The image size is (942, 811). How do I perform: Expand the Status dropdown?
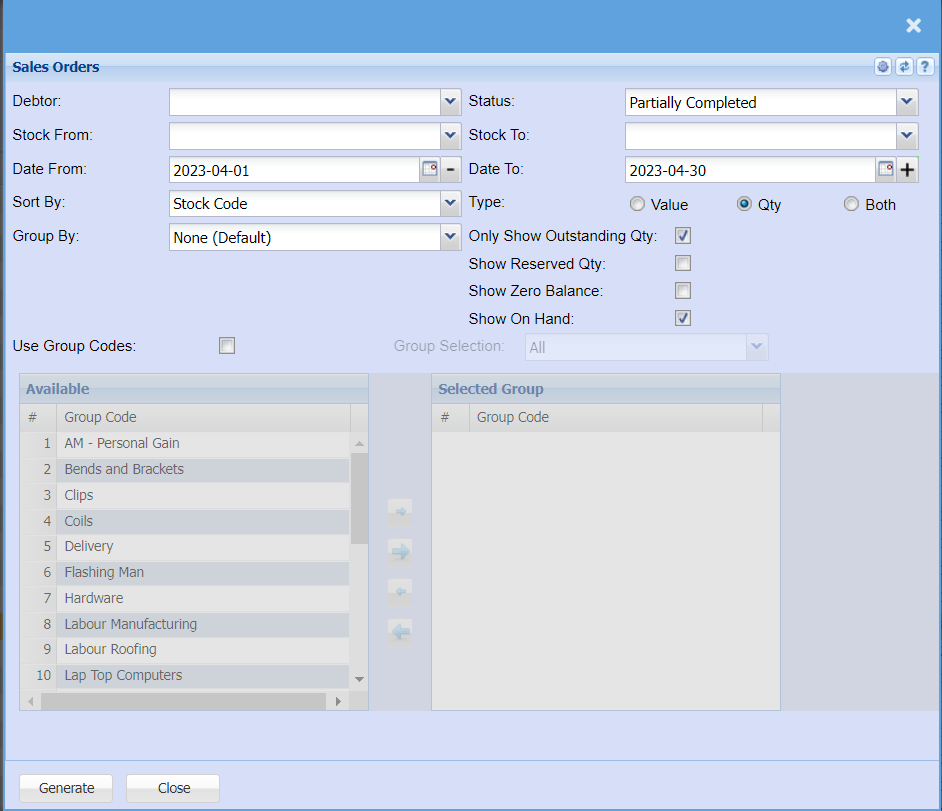[x=906, y=102]
